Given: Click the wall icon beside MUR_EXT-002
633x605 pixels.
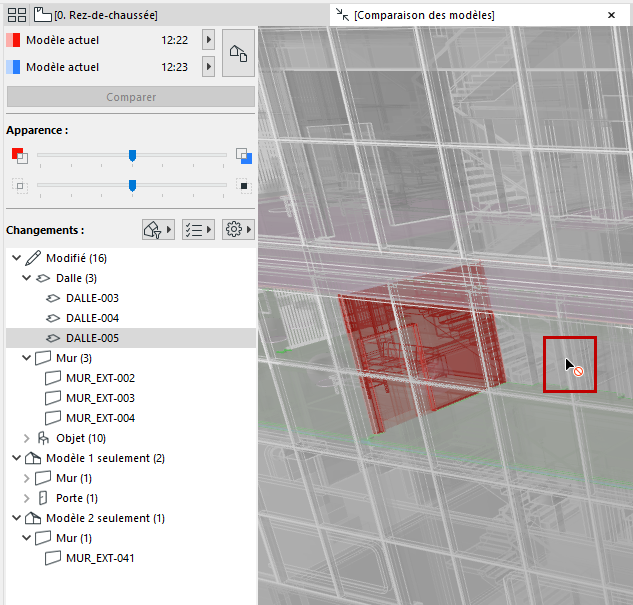Looking at the screenshot, I should [x=53, y=378].
